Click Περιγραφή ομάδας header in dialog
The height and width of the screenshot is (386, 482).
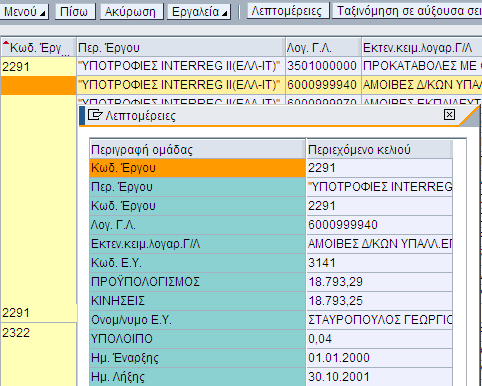(x=198, y=149)
